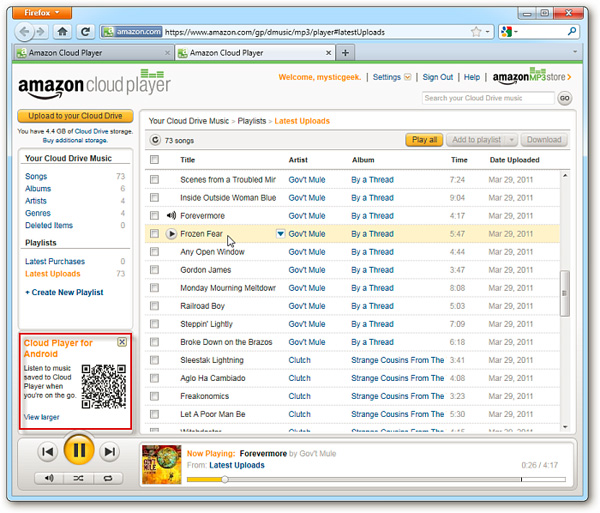Open the Latest Purchases playlist
Screen dimensions: 600x513
55,261
